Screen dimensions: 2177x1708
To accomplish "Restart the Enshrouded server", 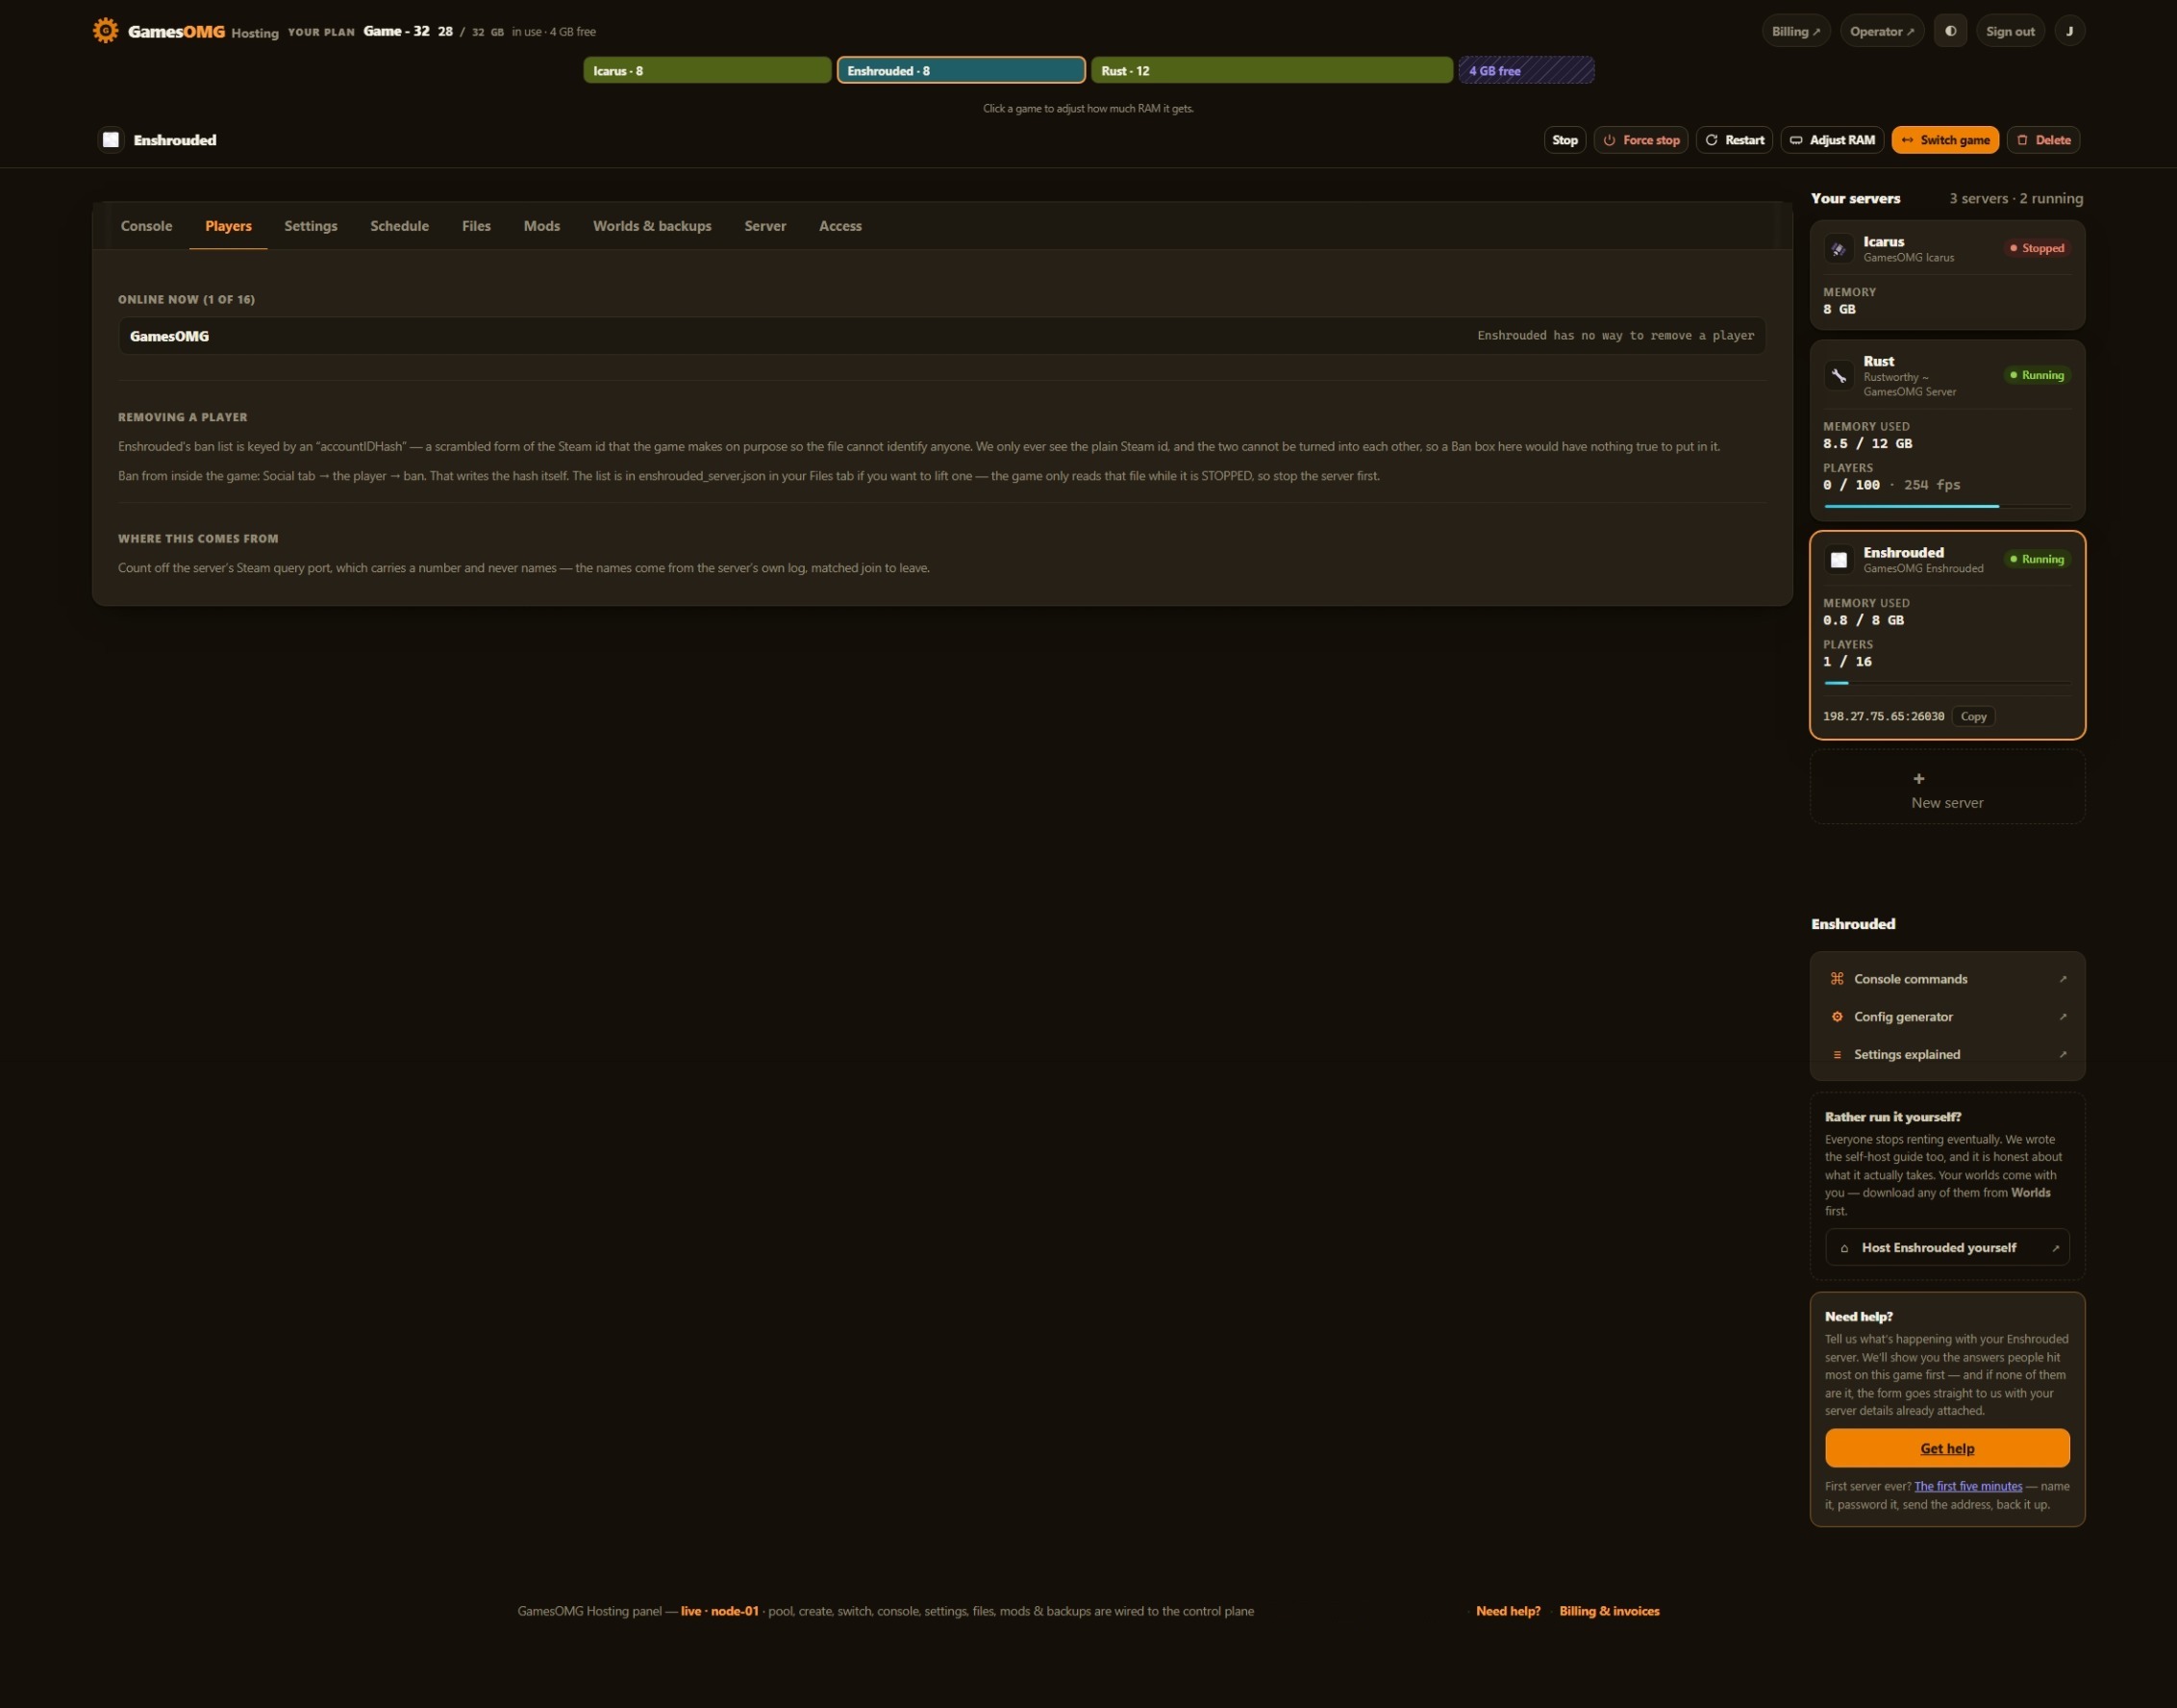I will point(1734,140).
